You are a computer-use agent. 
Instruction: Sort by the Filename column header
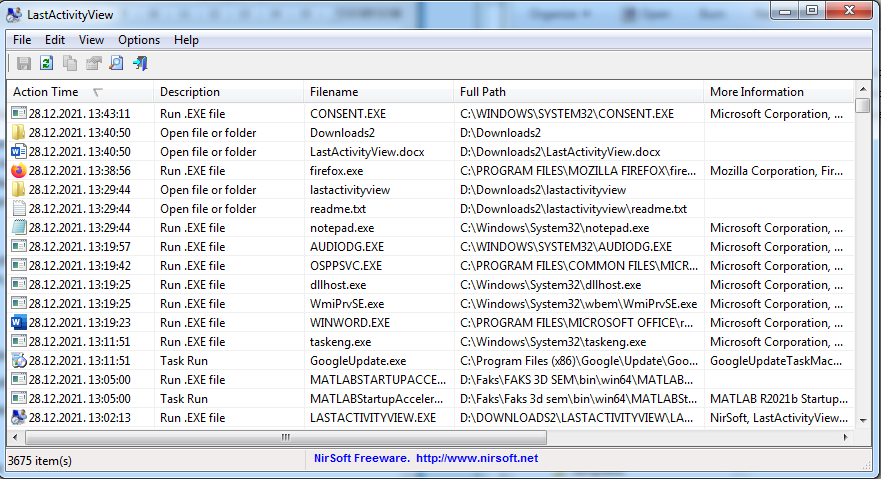pyautogui.click(x=378, y=92)
